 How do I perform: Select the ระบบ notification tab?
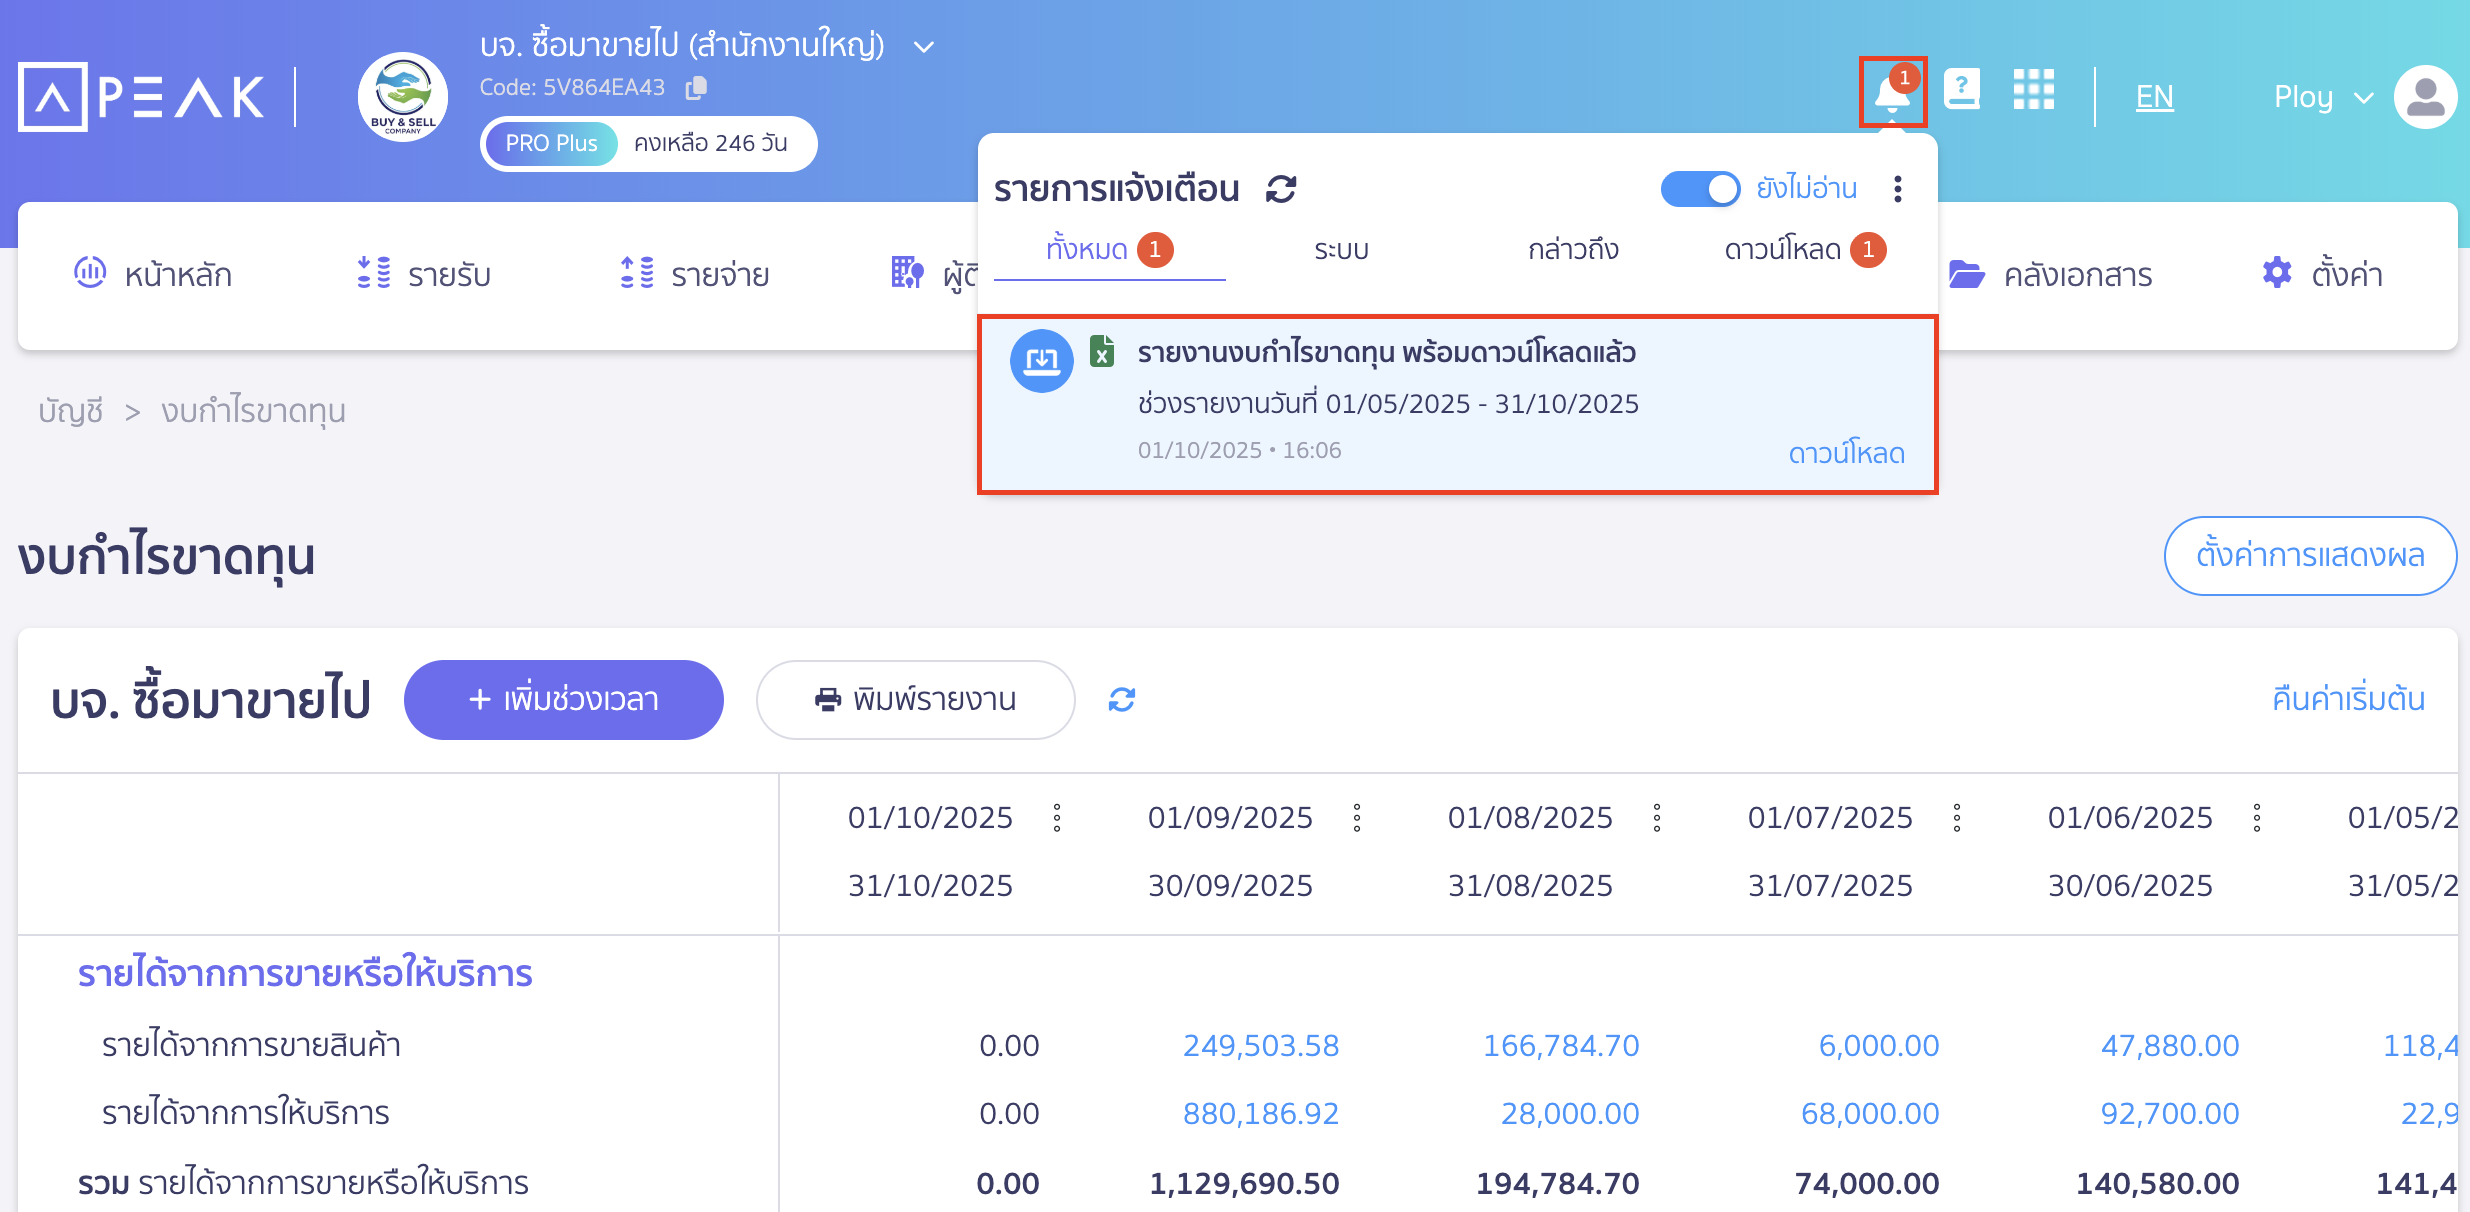pyautogui.click(x=1341, y=250)
